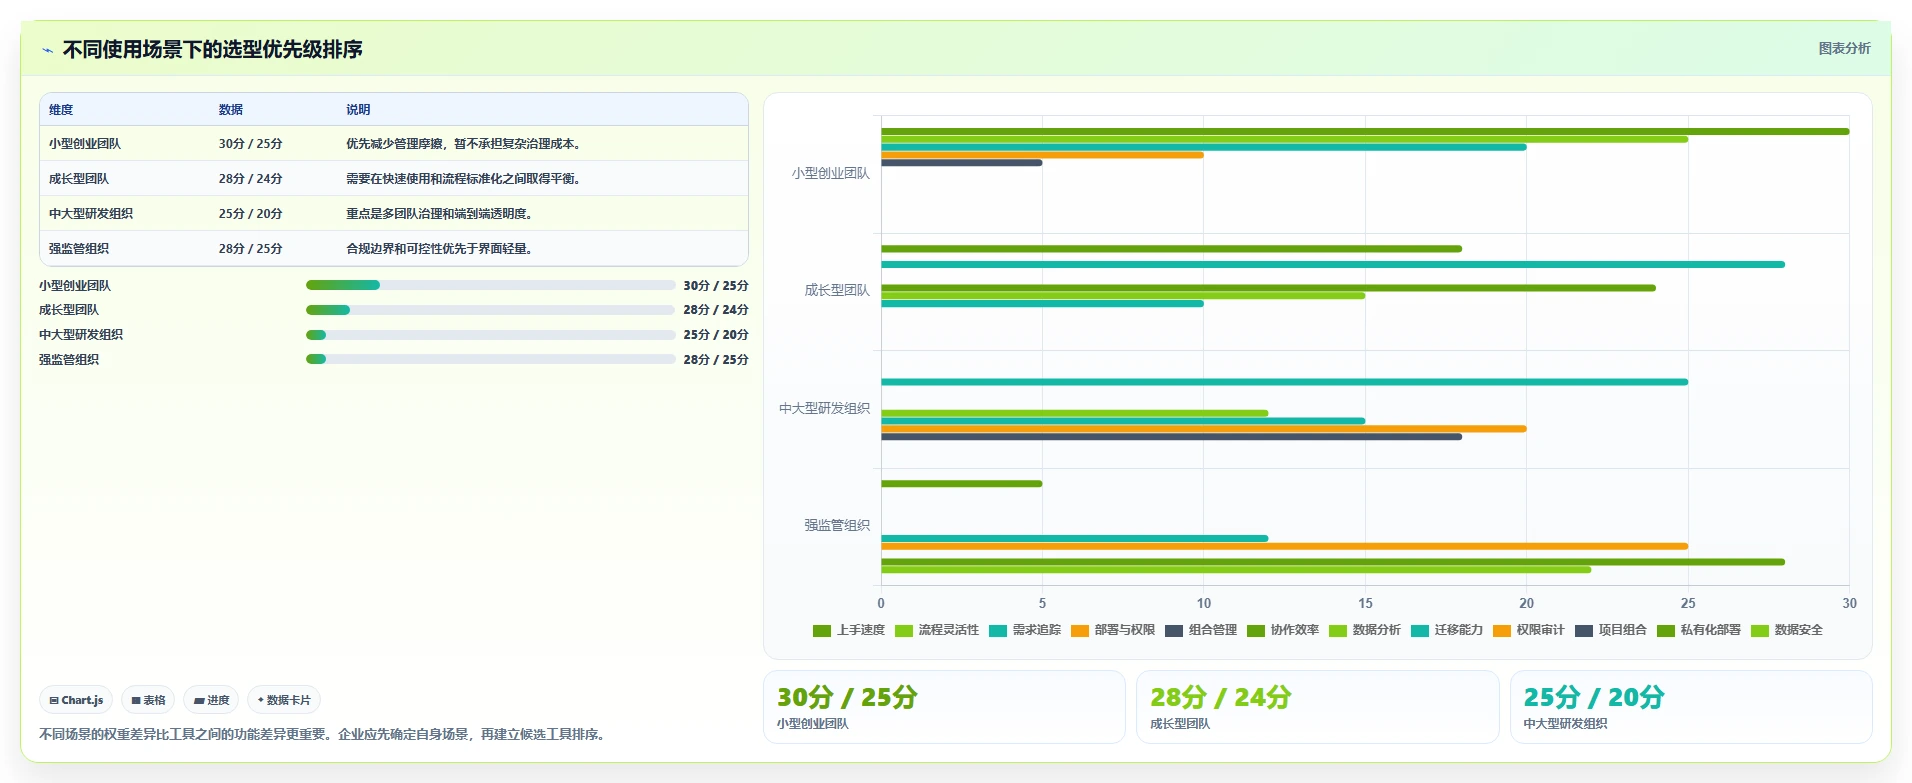
Task: Click the longest green bar for 小型创业团队
Action: click(1365, 131)
